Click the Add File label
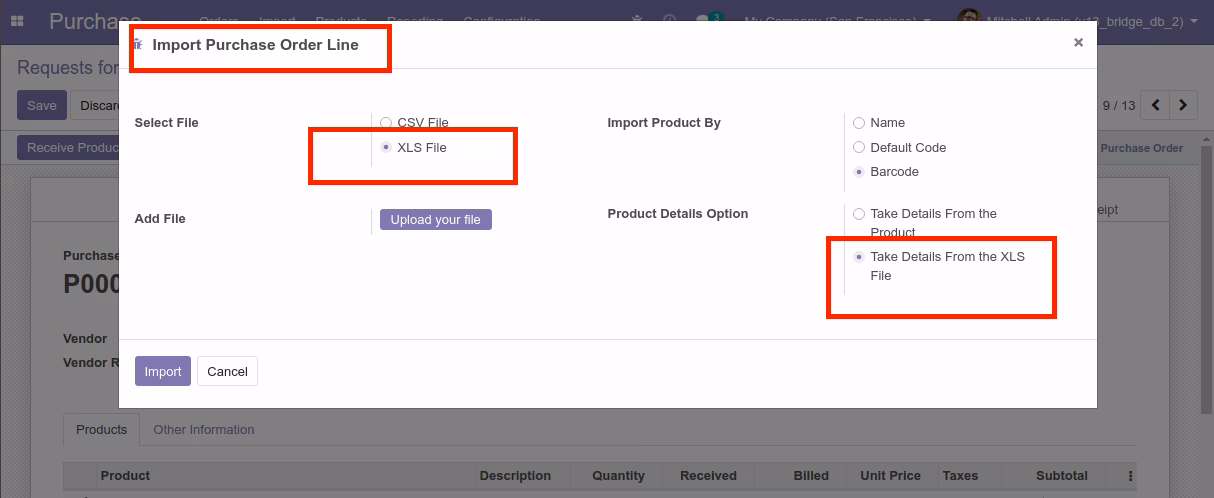1214x498 pixels. pos(160,219)
